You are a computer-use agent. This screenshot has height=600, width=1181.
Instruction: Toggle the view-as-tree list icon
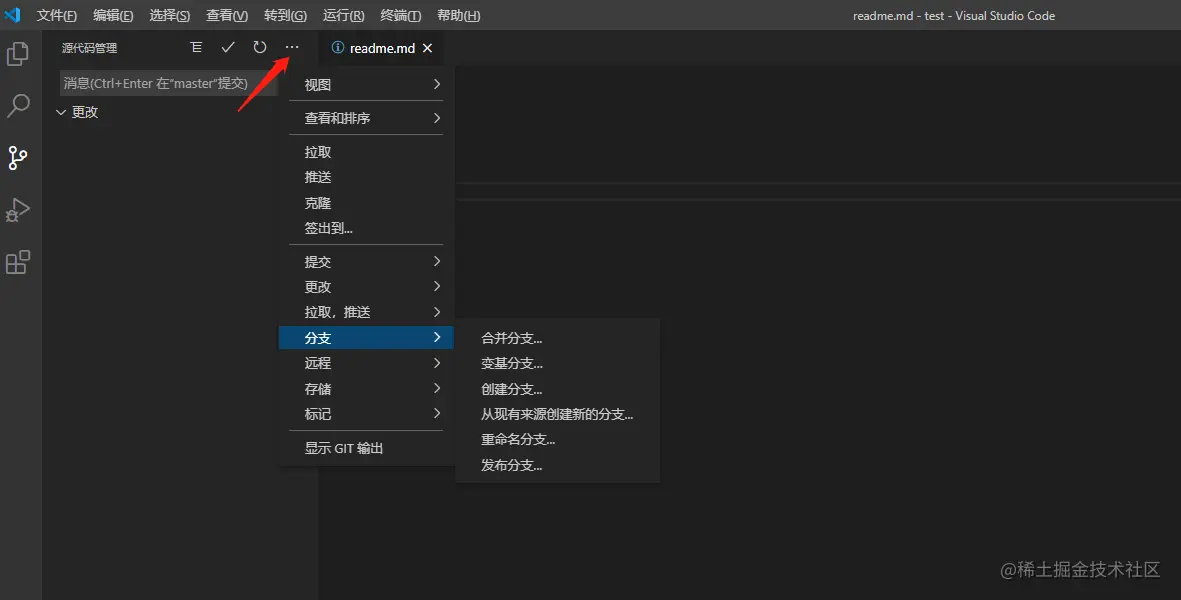pos(196,47)
